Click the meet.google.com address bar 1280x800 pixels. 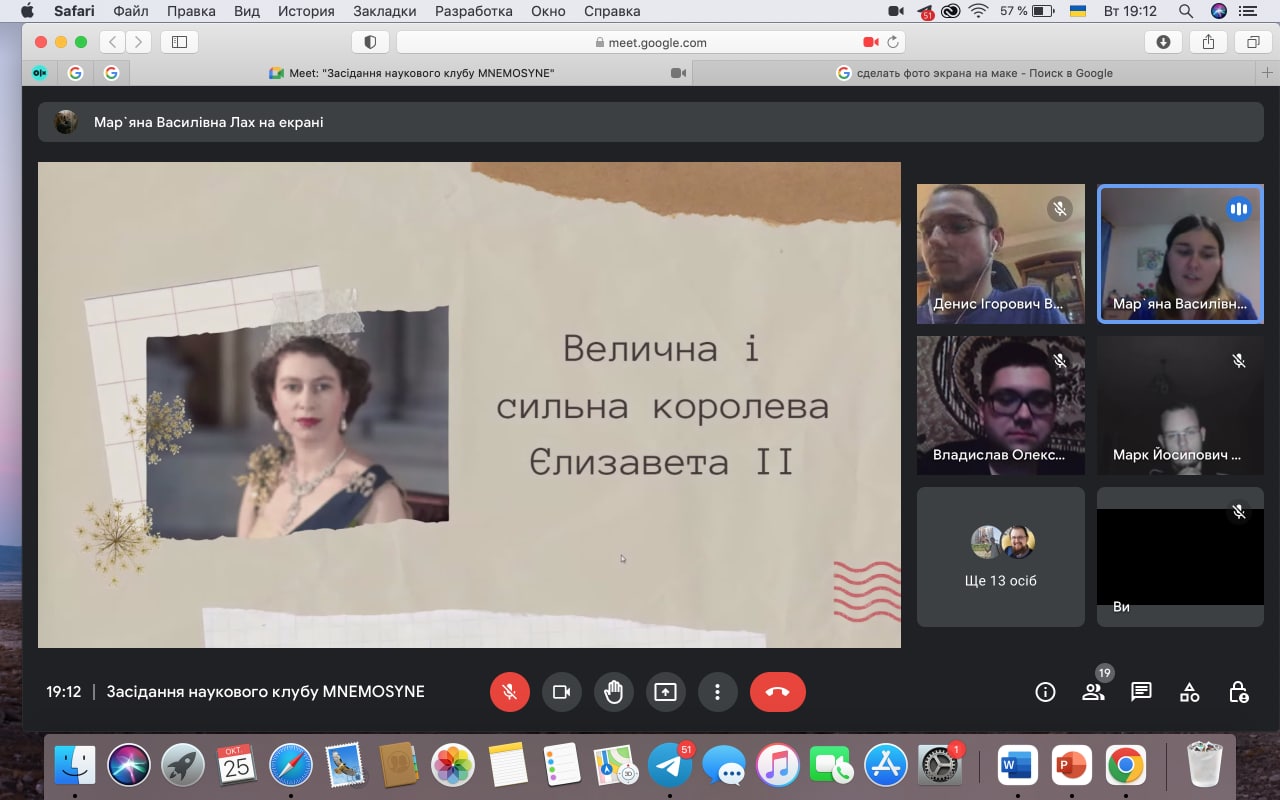point(650,42)
